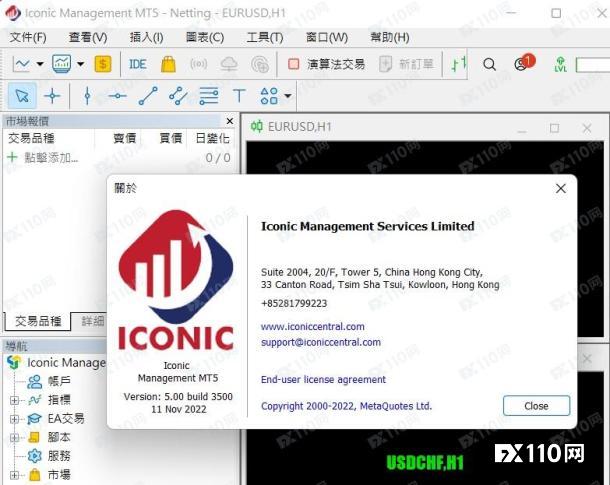
Task: Click the green price bars icon
Action: click(458, 64)
